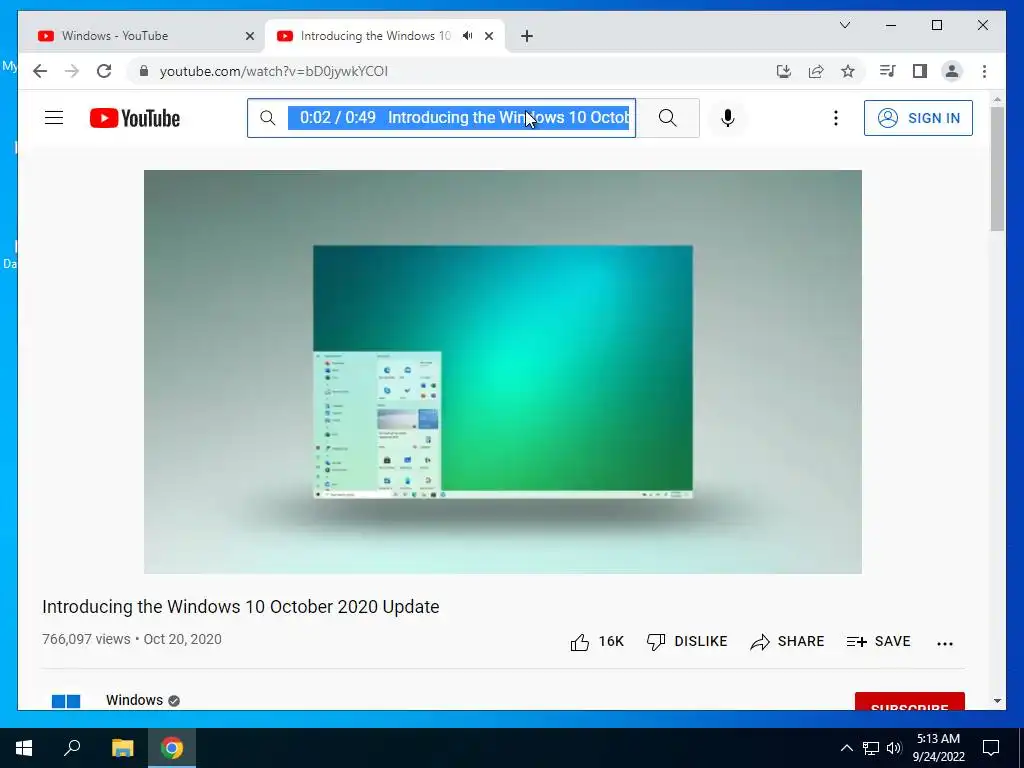Click the address bar URL

[274, 71]
